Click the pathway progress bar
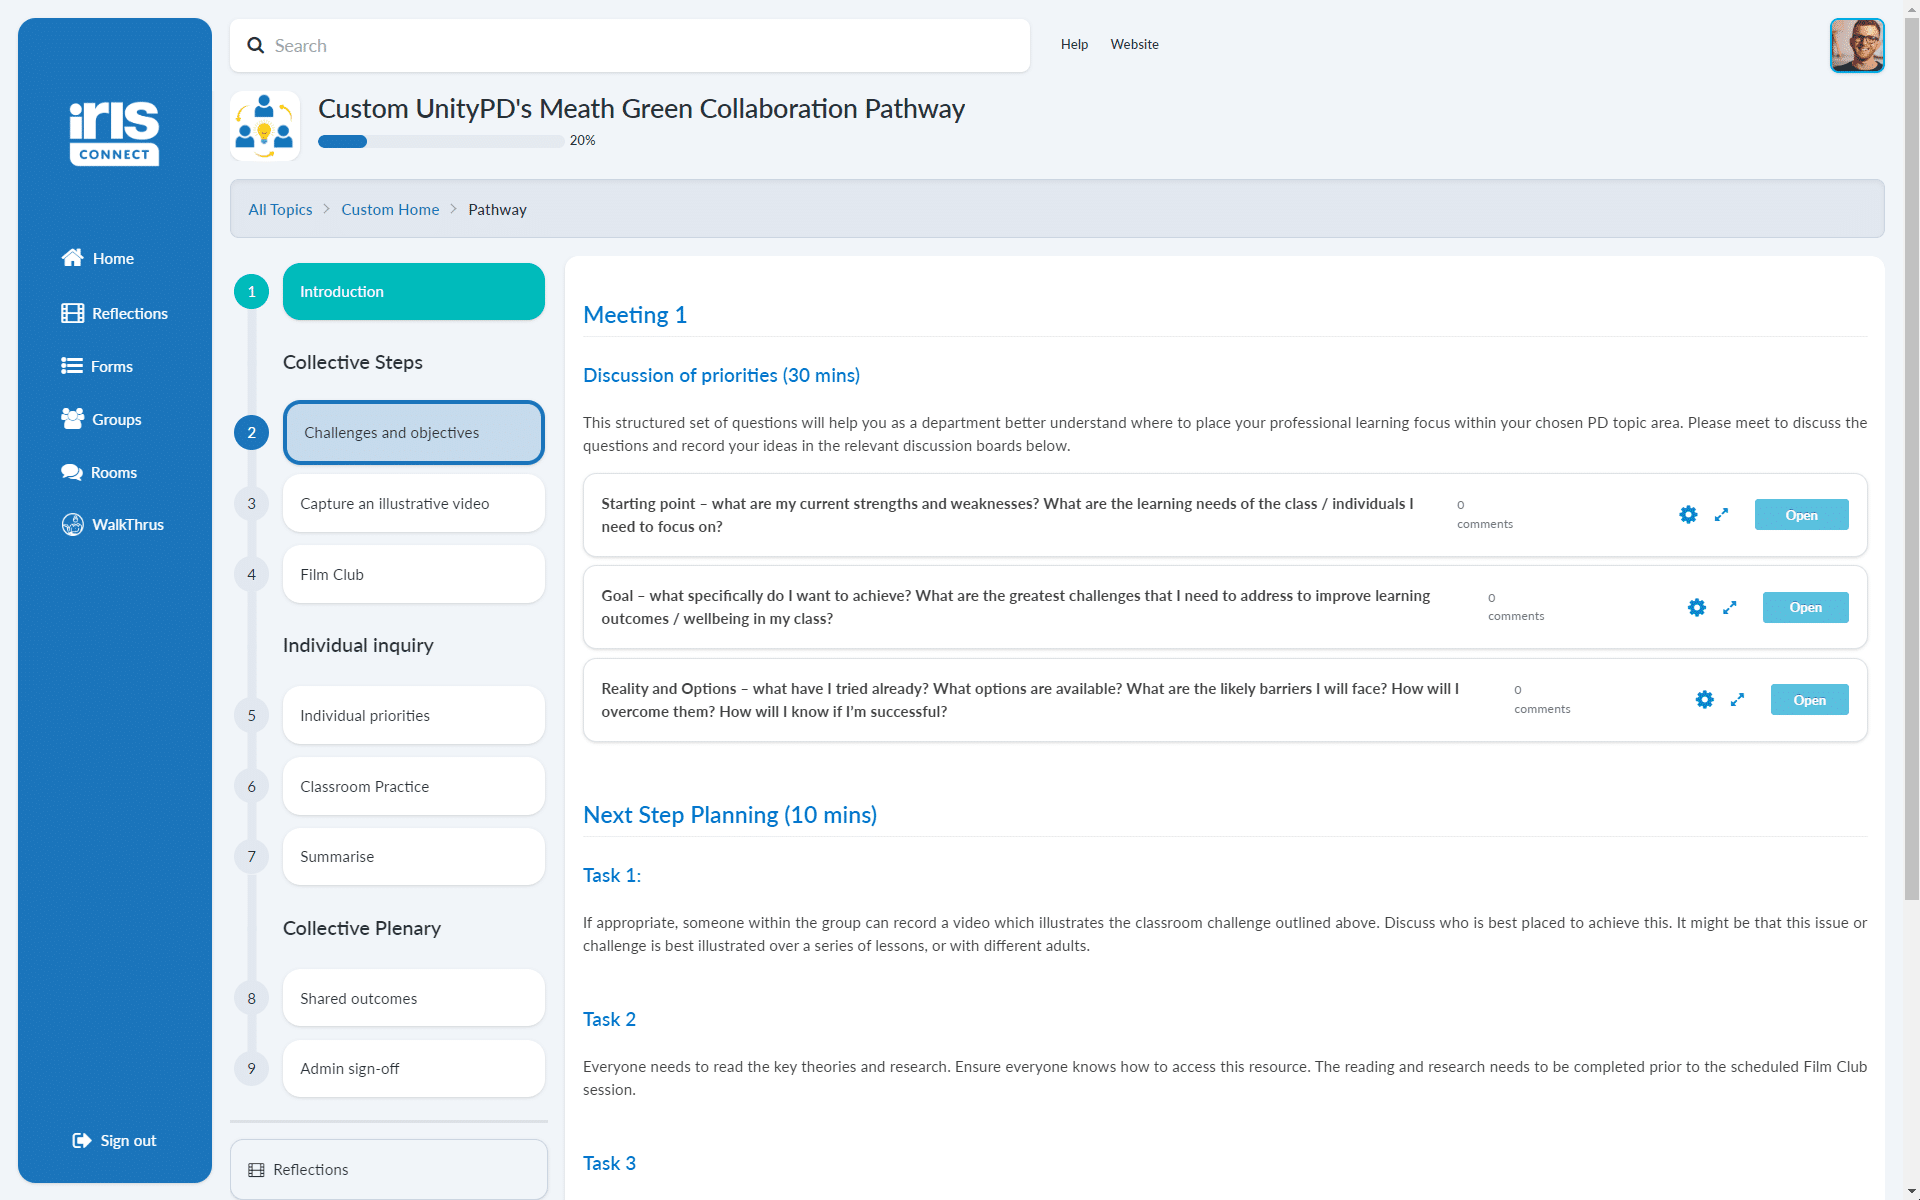The width and height of the screenshot is (1920, 1200). (x=441, y=141)
